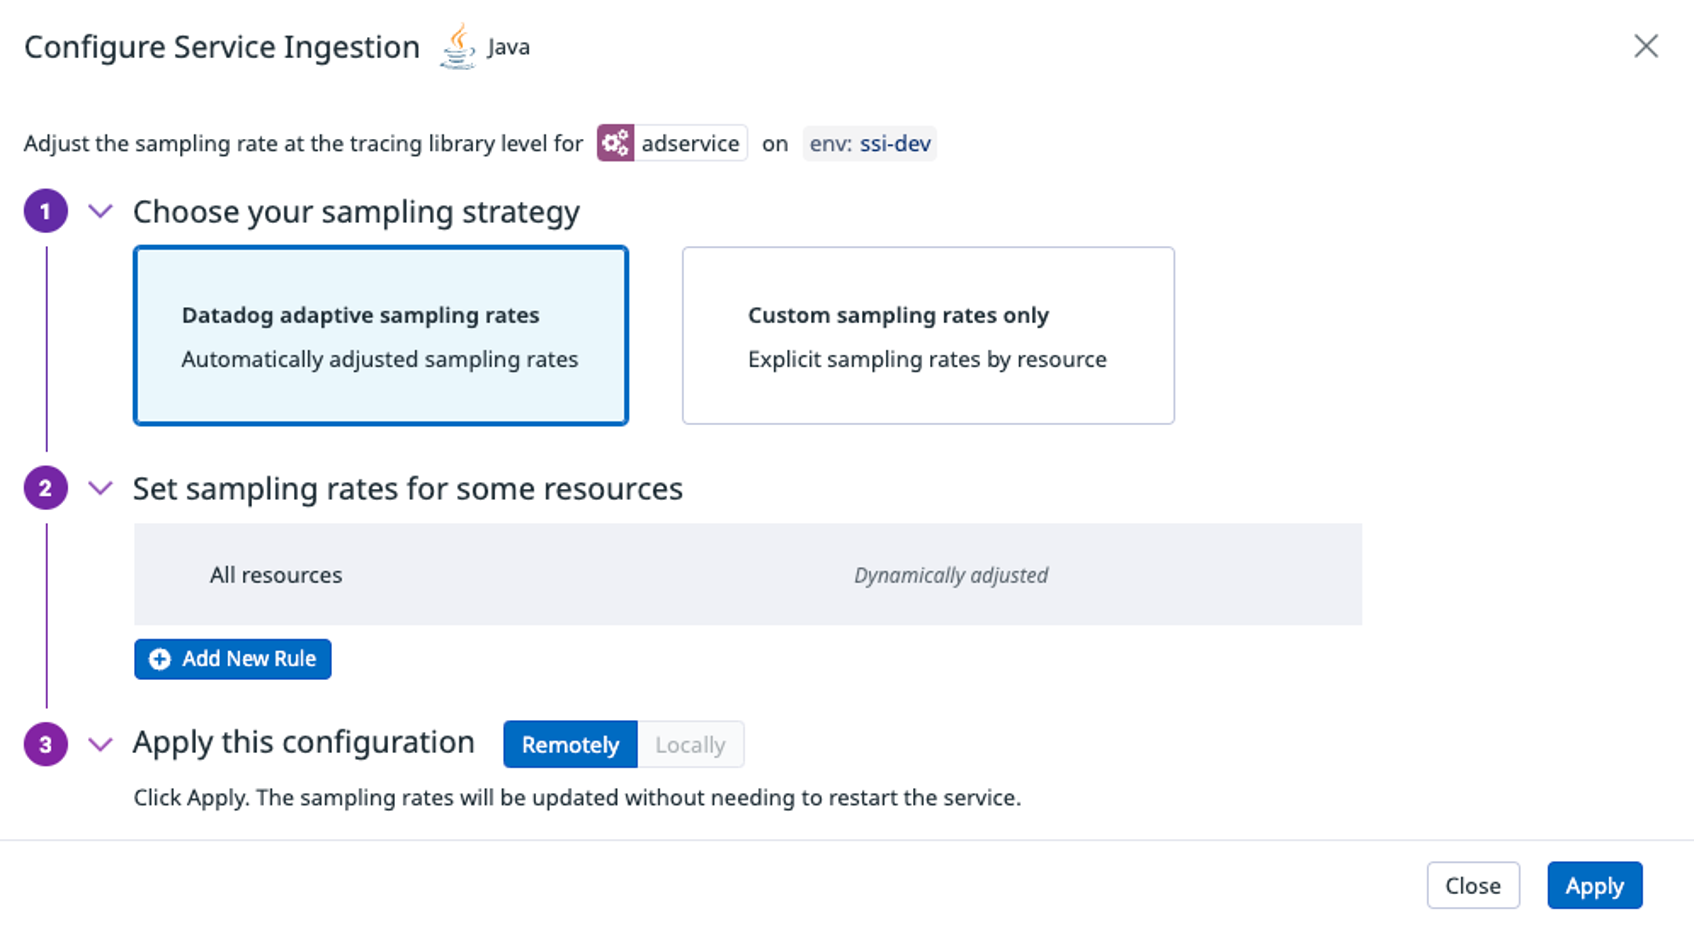This screenshot has width=1694, height=926.
Task: Collapse the sampling strategy section
Action: pyautogui.click(x=99, y=211)
